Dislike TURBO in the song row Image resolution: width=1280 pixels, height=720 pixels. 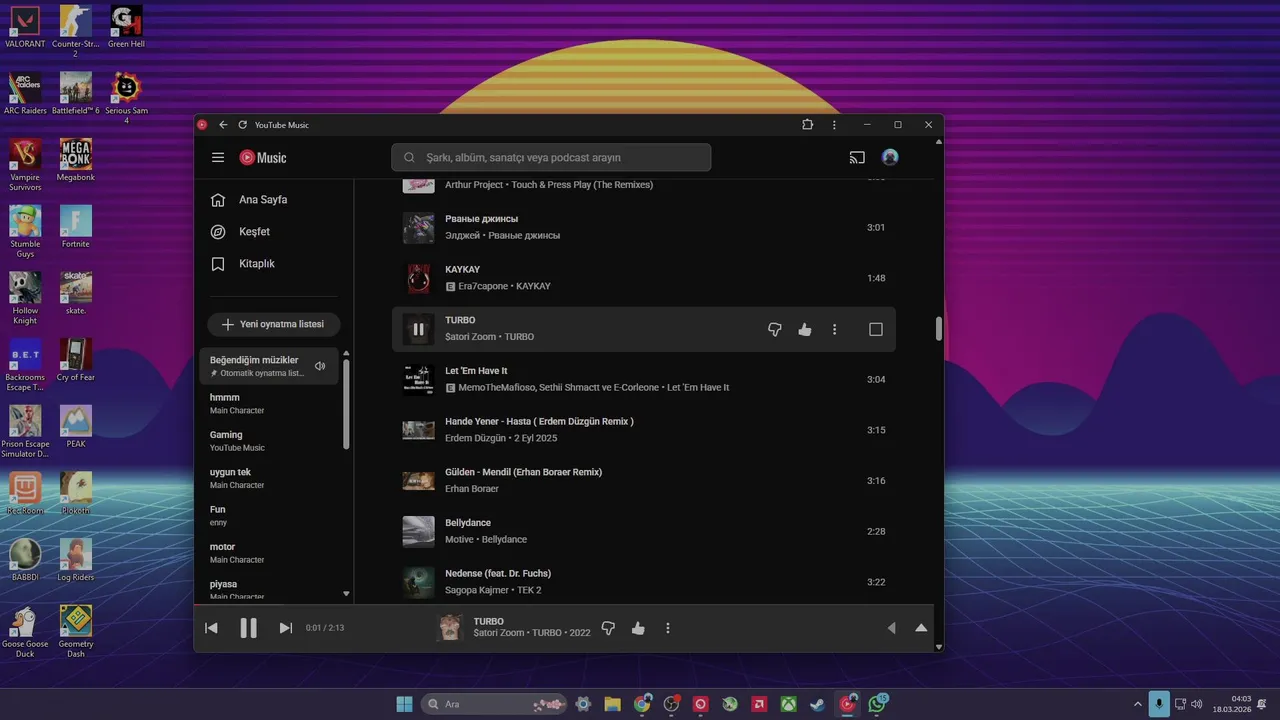774,329
